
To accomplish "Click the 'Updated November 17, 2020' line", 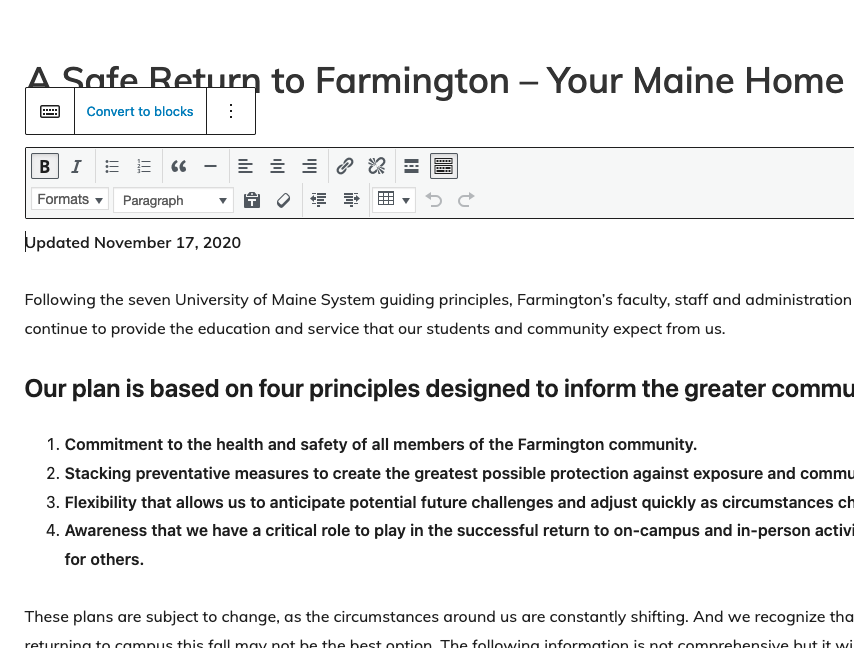I will click(133, 243).
